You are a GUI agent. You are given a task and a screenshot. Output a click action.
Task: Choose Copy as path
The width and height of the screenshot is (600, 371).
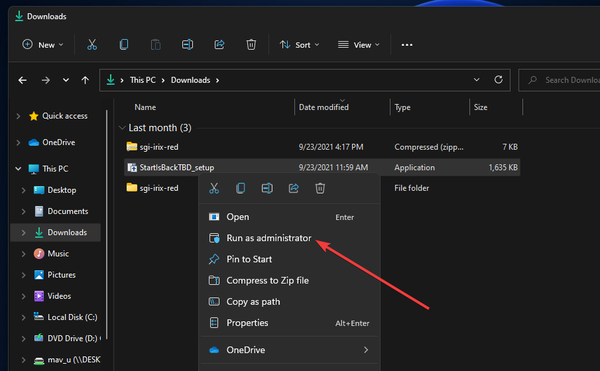pyautogui.click(x=289, y=302)
